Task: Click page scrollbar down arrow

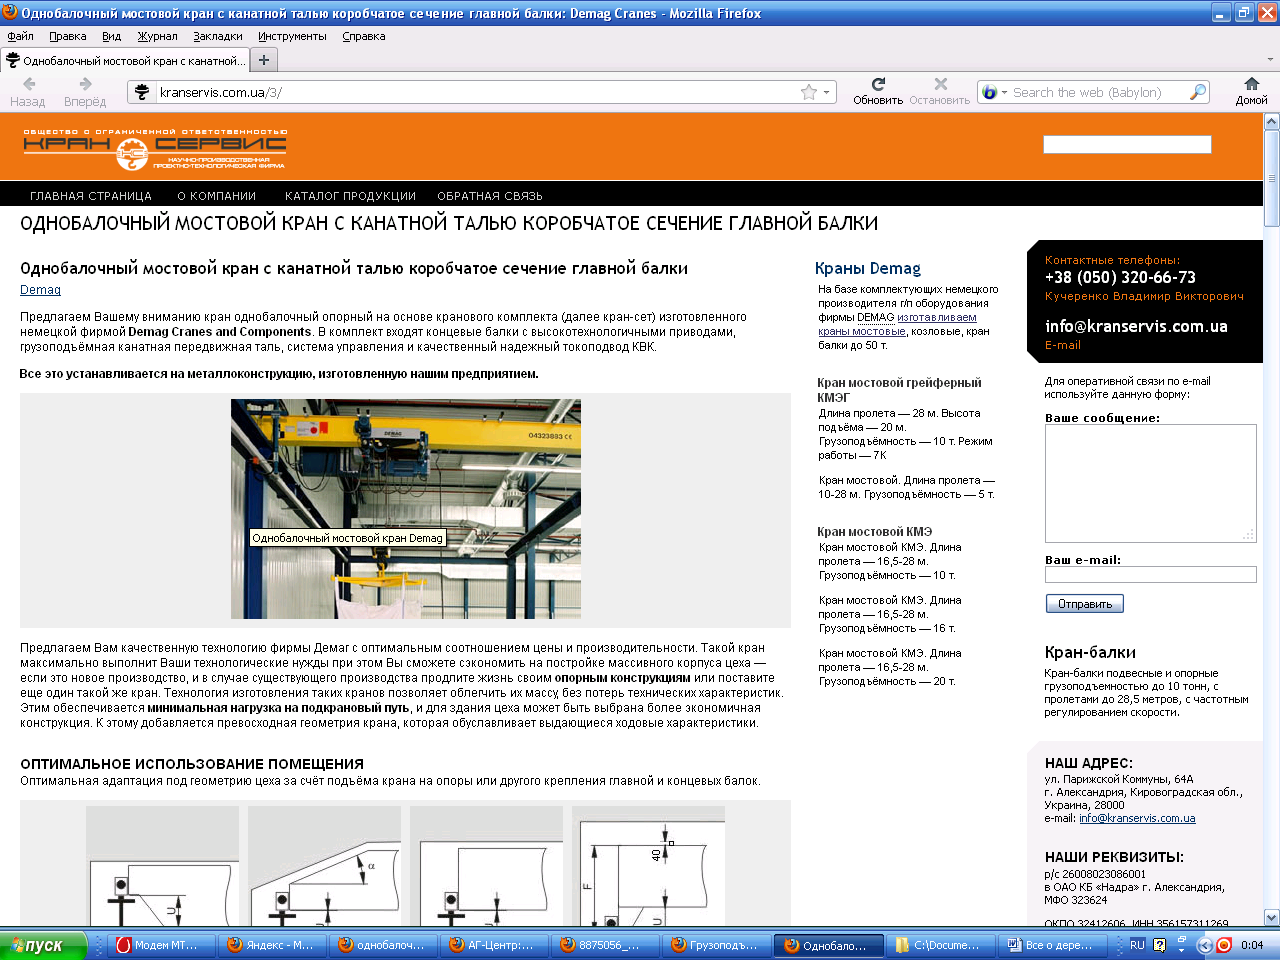Action: (1271, 917)
